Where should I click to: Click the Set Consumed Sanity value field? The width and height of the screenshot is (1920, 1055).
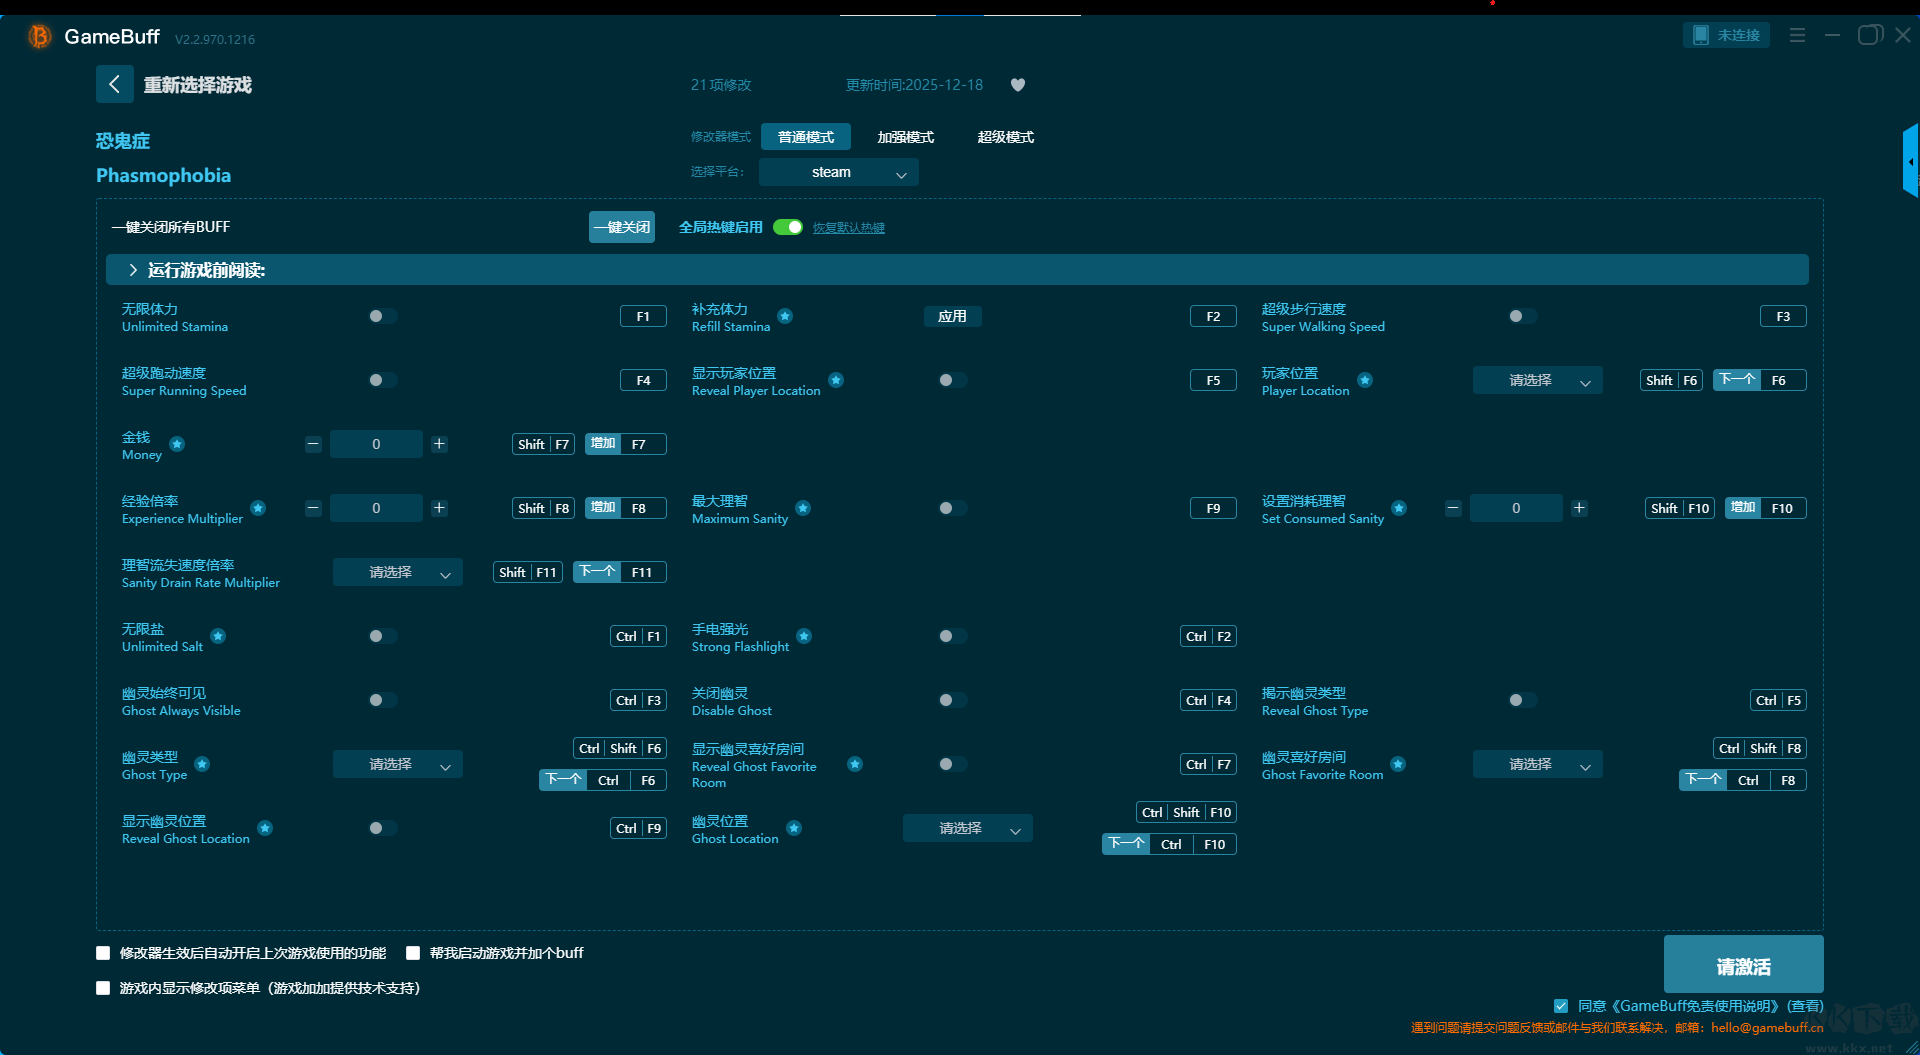coord(1515,508)
